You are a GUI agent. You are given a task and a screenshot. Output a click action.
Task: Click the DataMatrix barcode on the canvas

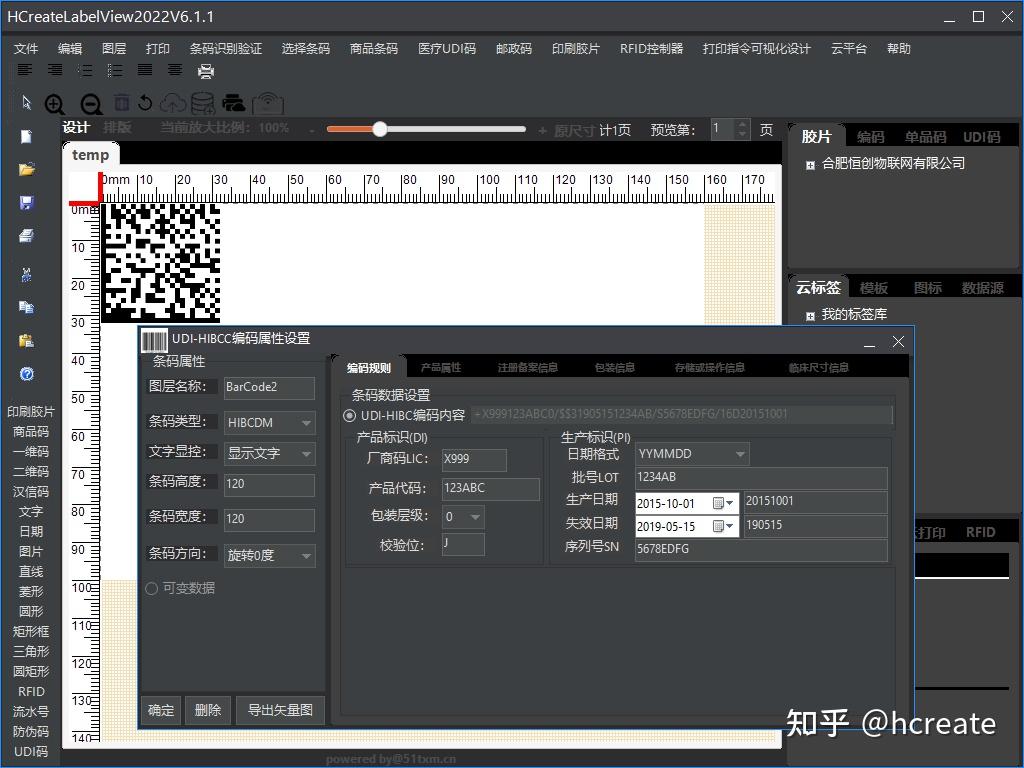161,263
